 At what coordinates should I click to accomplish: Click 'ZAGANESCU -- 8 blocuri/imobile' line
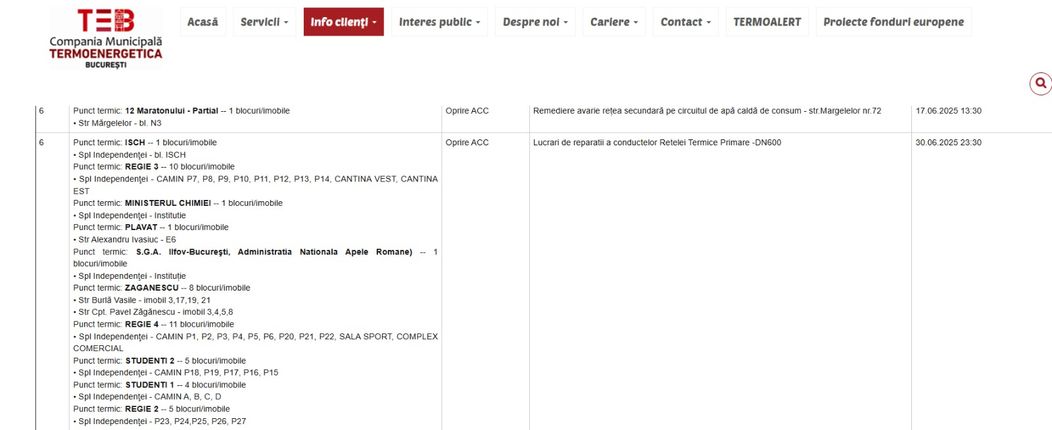[x=162, y=288]
